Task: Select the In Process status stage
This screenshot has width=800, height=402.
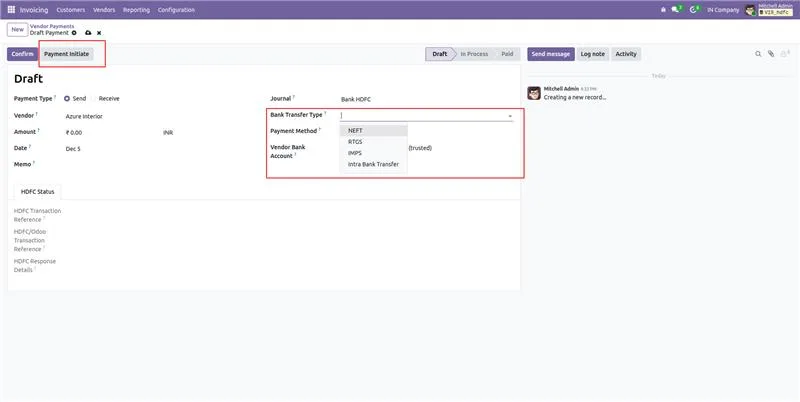Action: pyautogui.click(x=474, y=54)
